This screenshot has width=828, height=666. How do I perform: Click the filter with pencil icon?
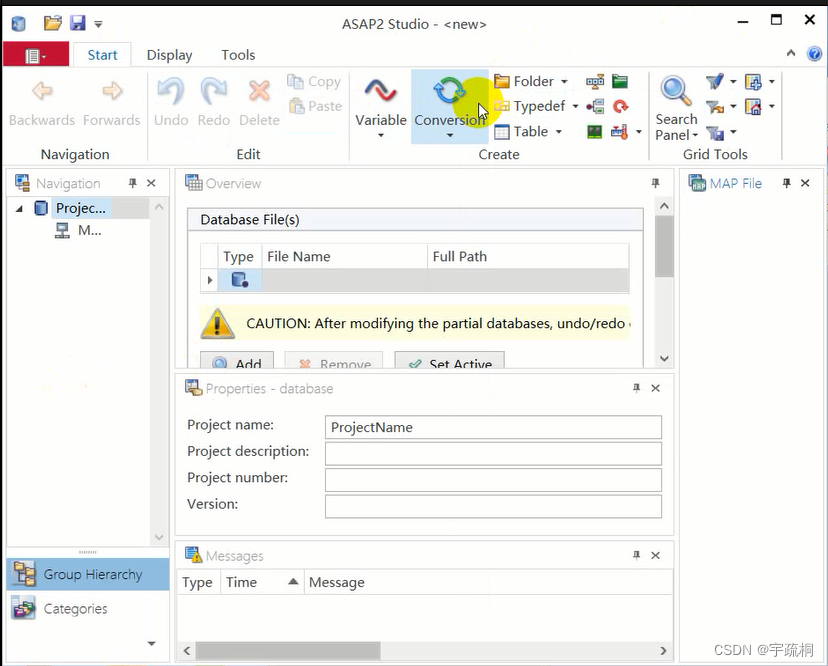point(714,81)
